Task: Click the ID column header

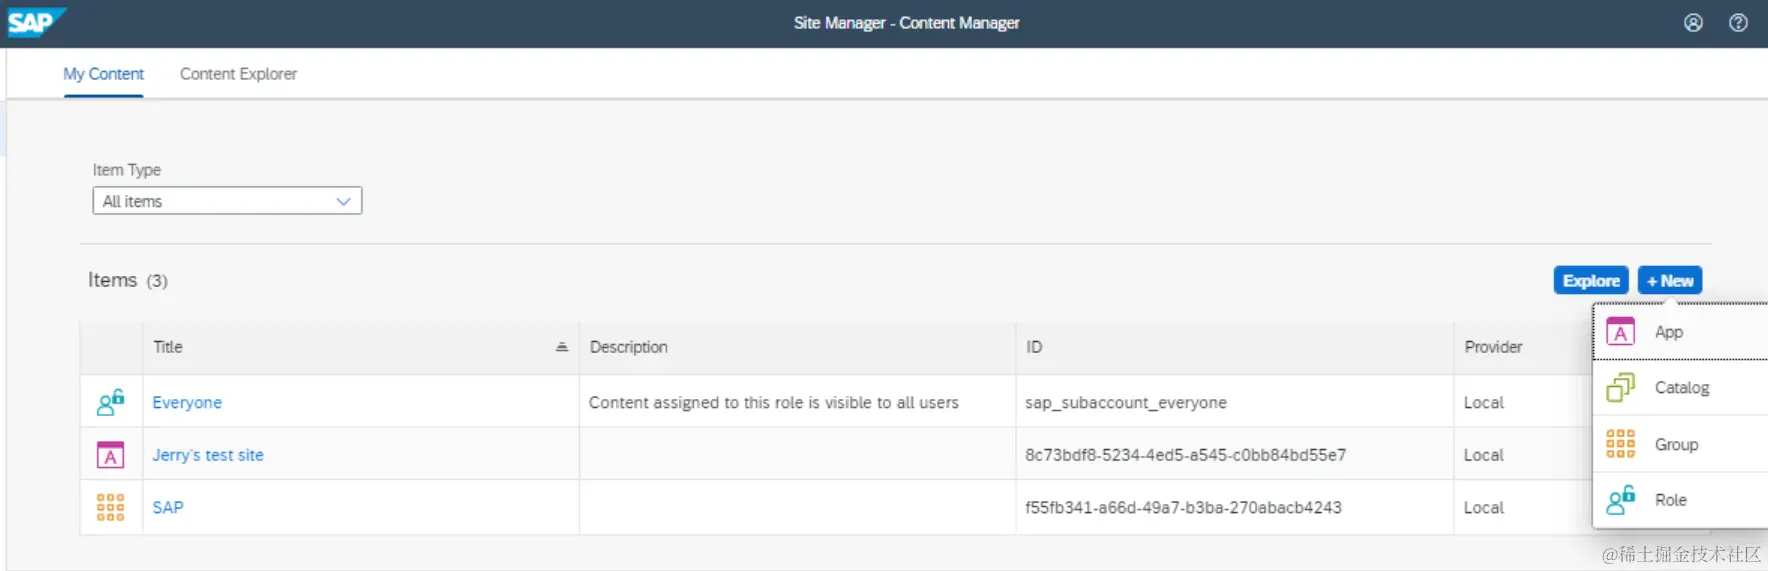Action: 1234,347
